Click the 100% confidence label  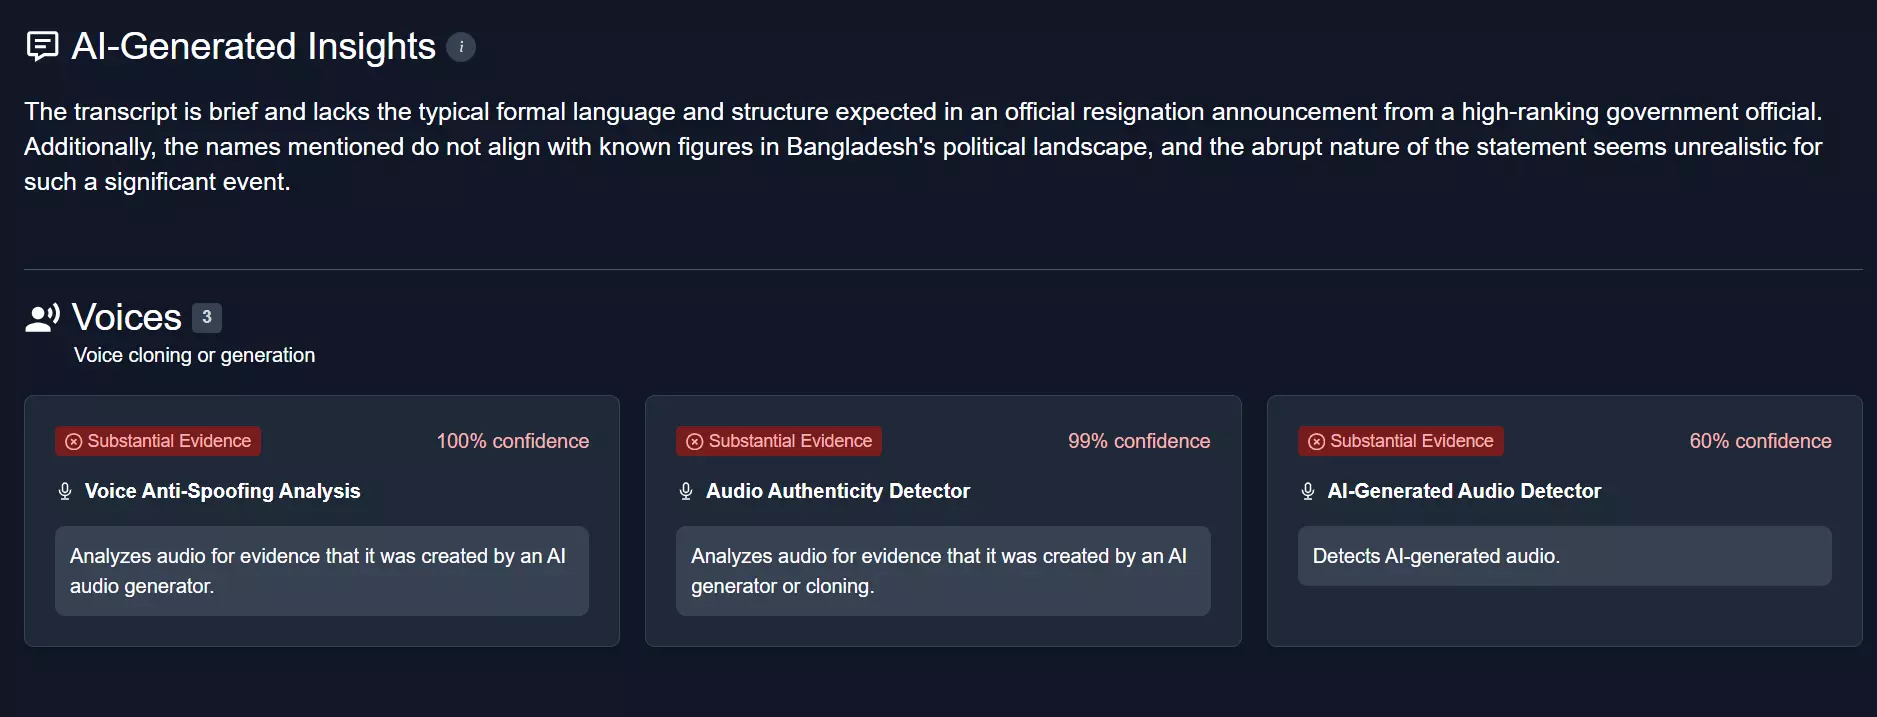(513, 441)
